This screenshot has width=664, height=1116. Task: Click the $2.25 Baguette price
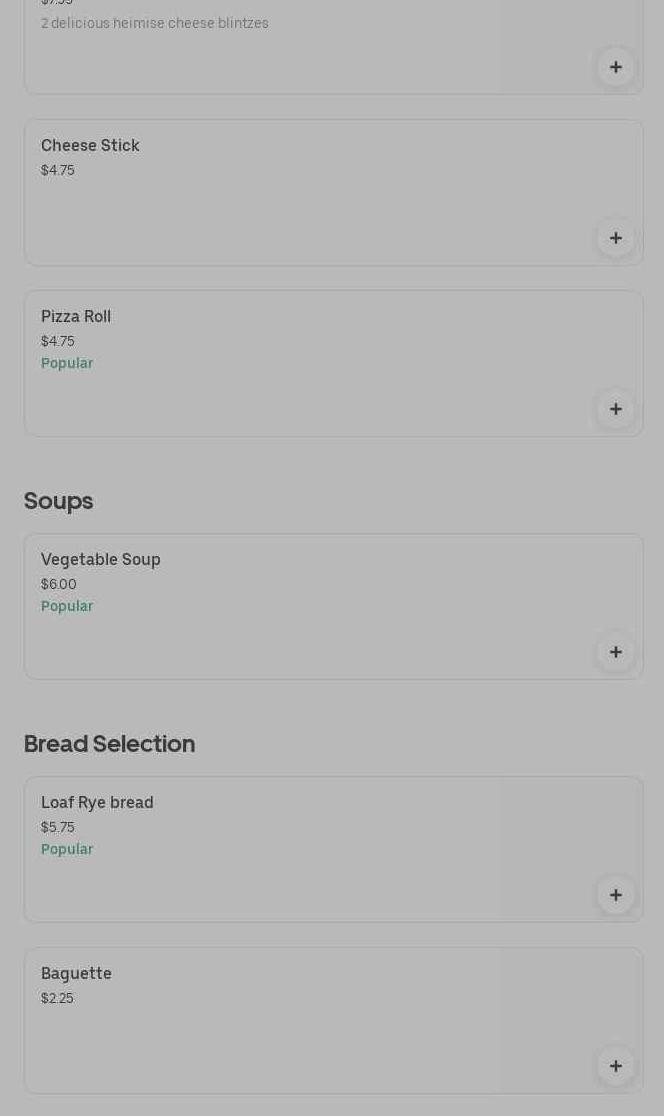[x=57, y=999]
